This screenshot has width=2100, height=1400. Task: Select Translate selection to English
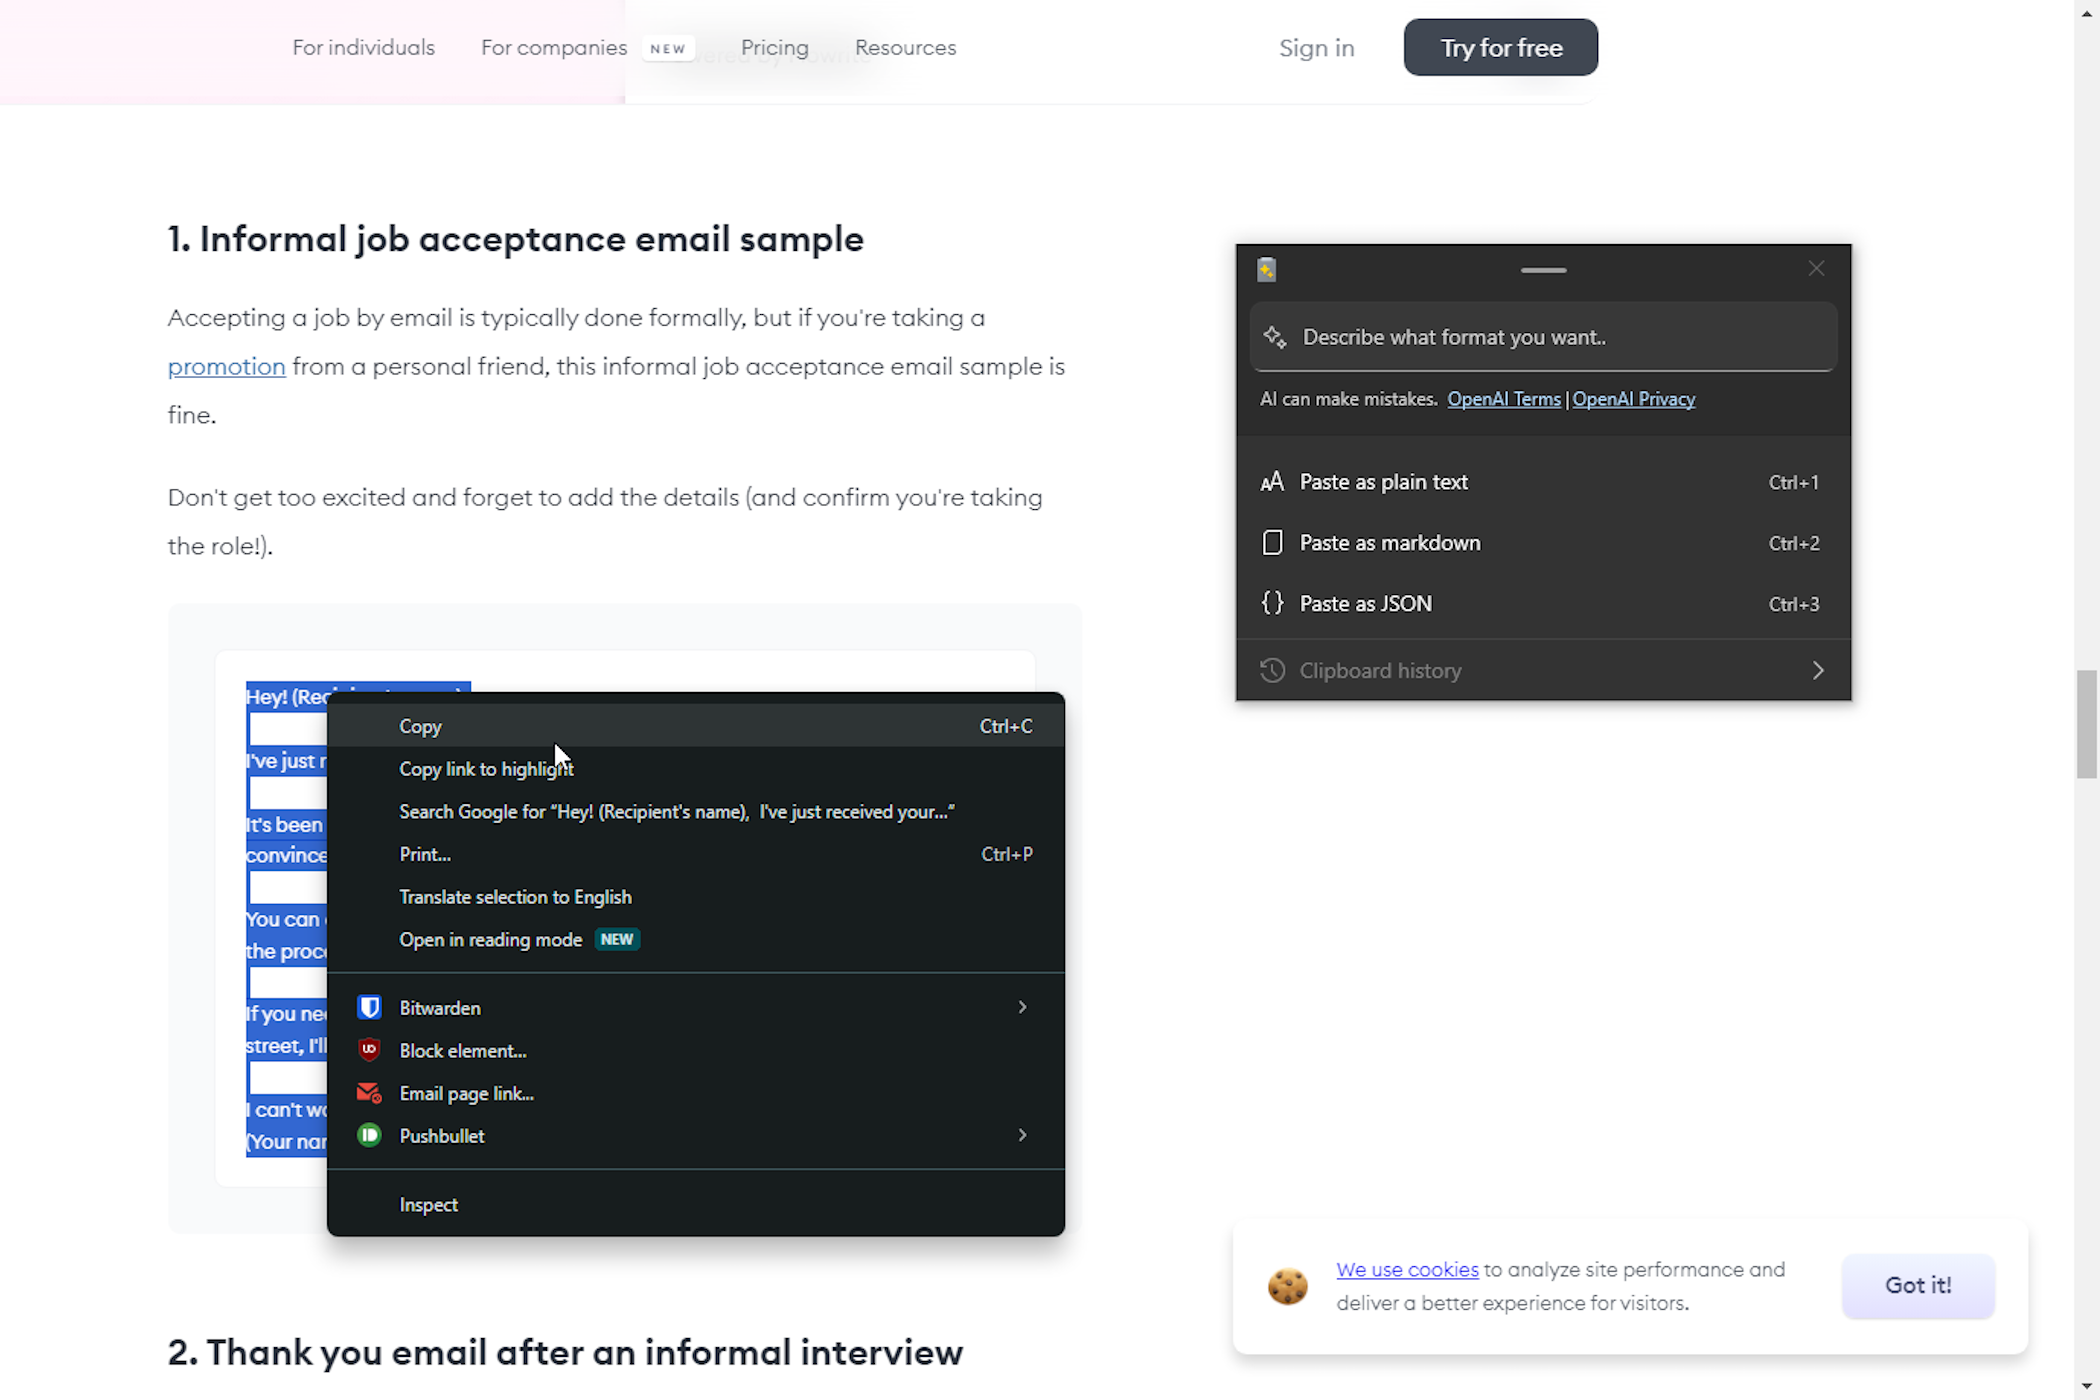(696, 897)
